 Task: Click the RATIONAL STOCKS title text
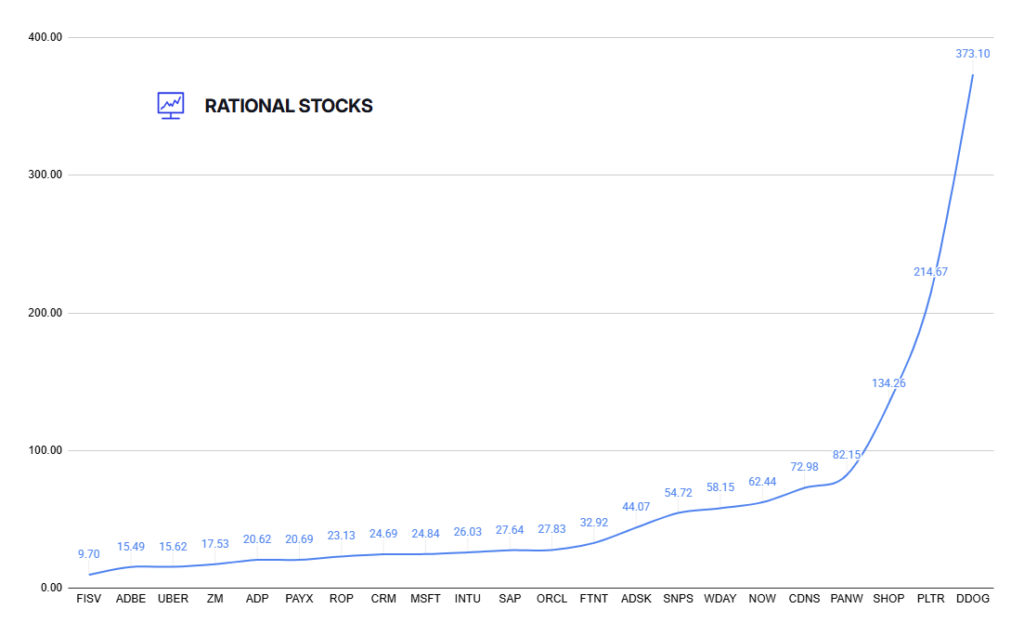[x=288, y=106]
